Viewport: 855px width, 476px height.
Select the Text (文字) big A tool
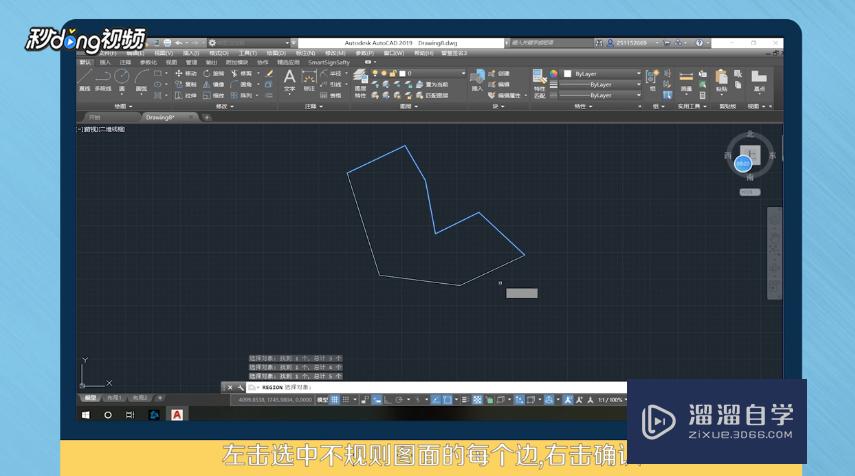point(290,80)
